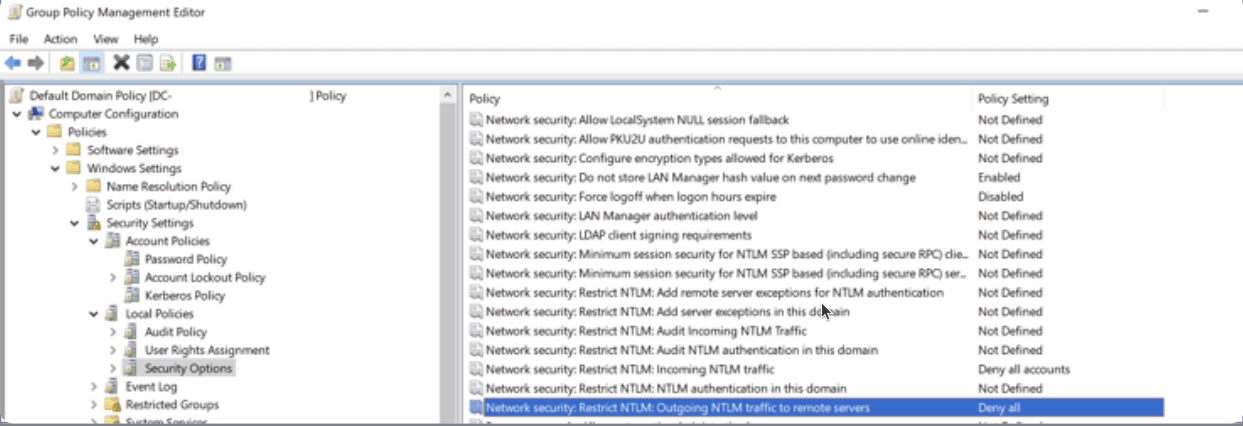Open the View menu
Viewport: 1243px width, 426px height.
tap(105, 39)
